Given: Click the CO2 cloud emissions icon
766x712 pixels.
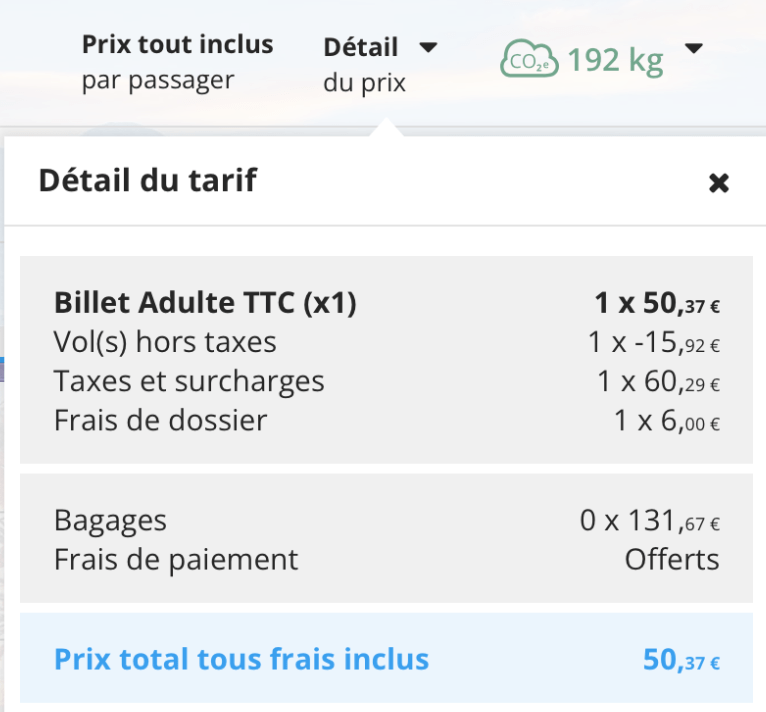Looking at the screenshot, I should [529, 61].
